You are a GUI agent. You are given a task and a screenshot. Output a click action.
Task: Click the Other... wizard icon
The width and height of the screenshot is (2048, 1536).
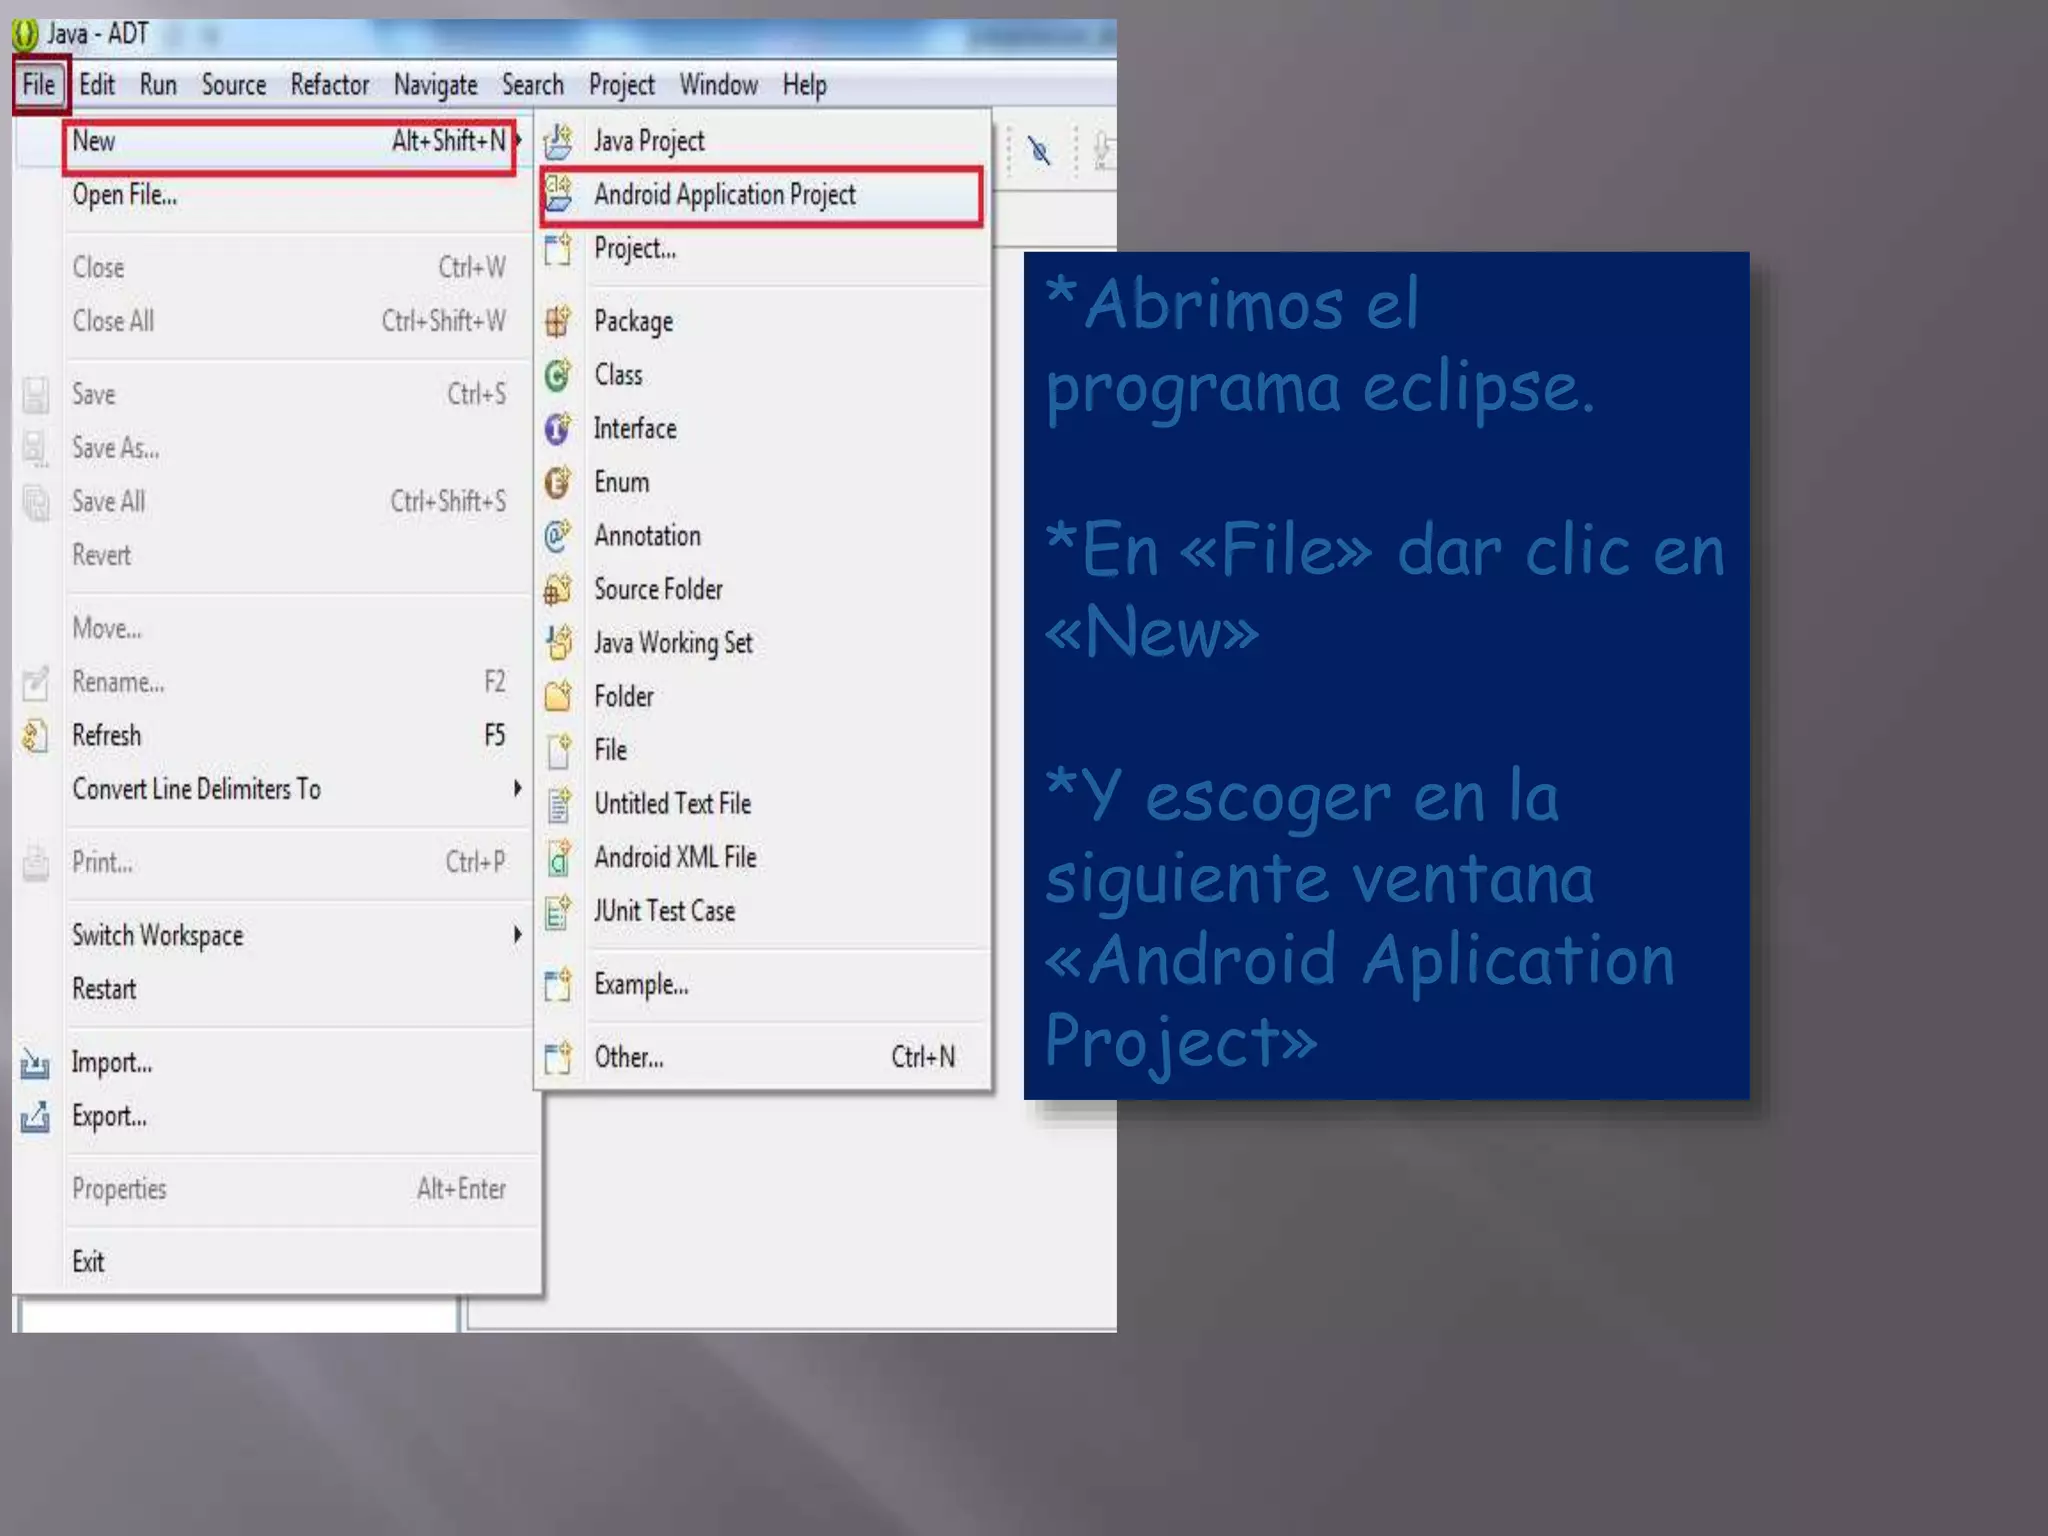point(558,1057)
